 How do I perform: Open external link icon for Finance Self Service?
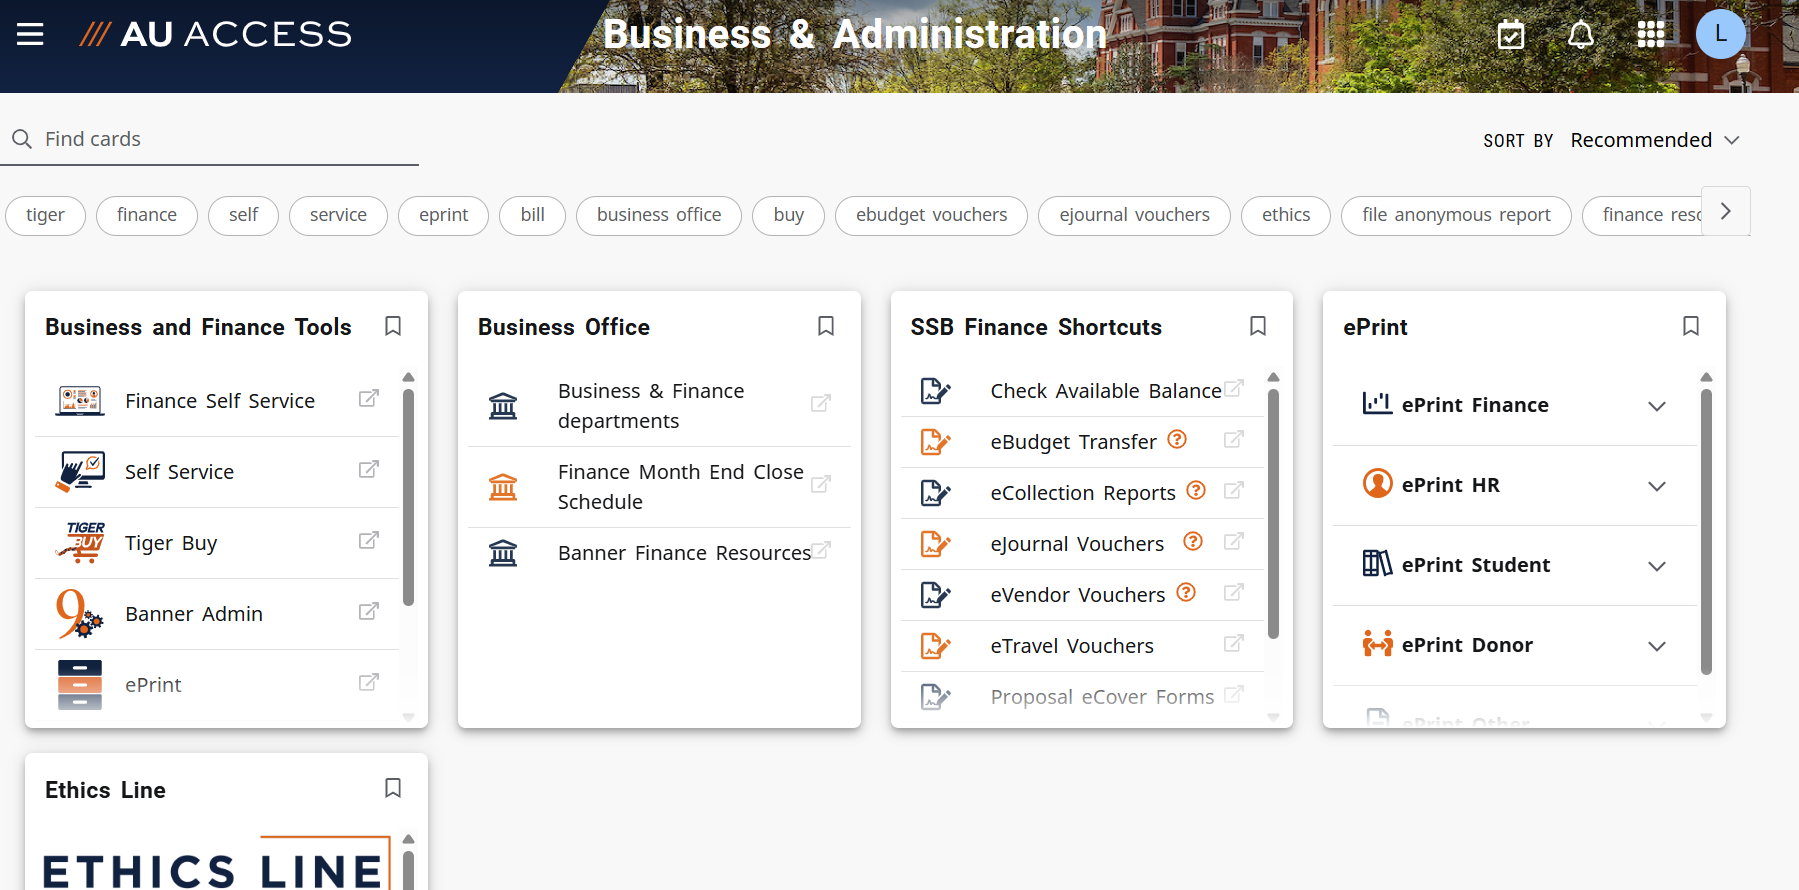[x=369, y=399]
